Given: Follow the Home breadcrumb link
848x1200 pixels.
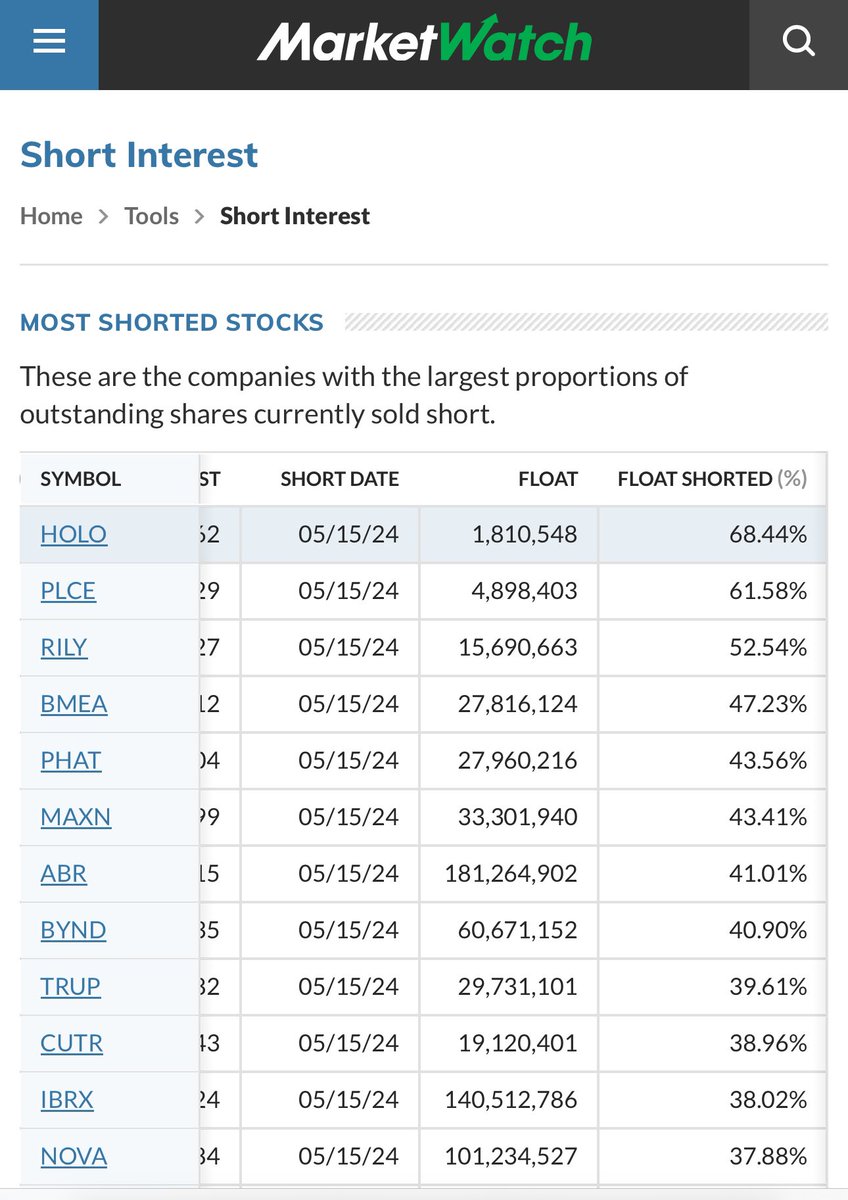Looking at the screenshot, I should click(51, 216).
